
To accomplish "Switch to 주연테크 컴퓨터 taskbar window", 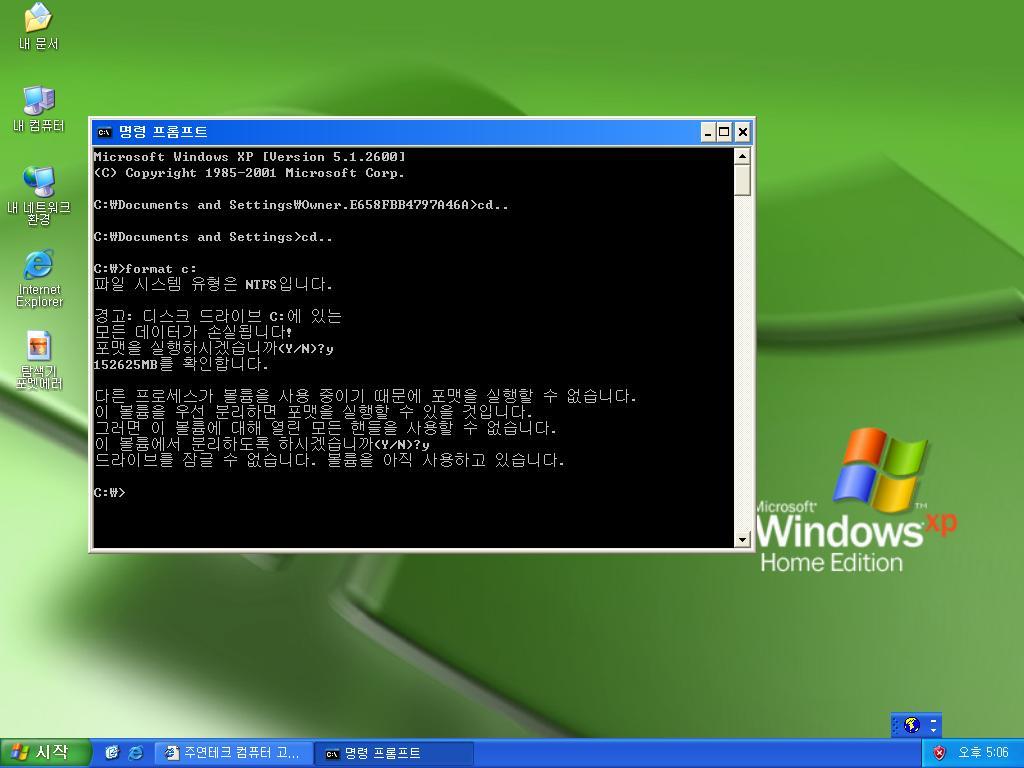I will (x=232, y=753).
